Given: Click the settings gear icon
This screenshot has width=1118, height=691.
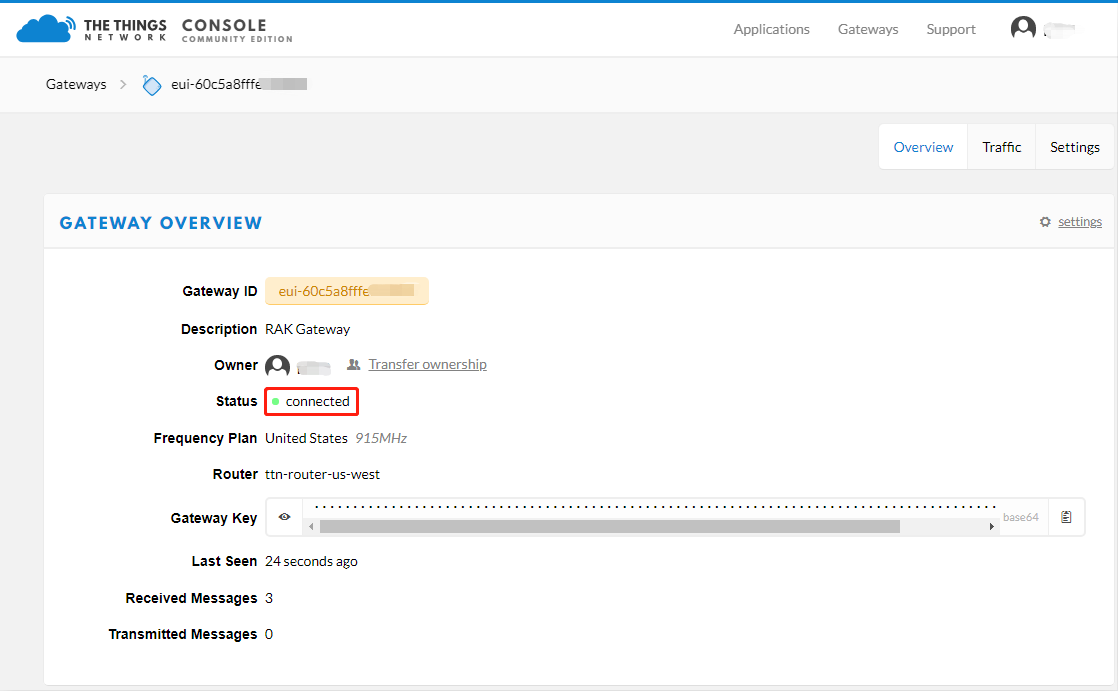Looking at the screenshot, I should pos(1045,222).
